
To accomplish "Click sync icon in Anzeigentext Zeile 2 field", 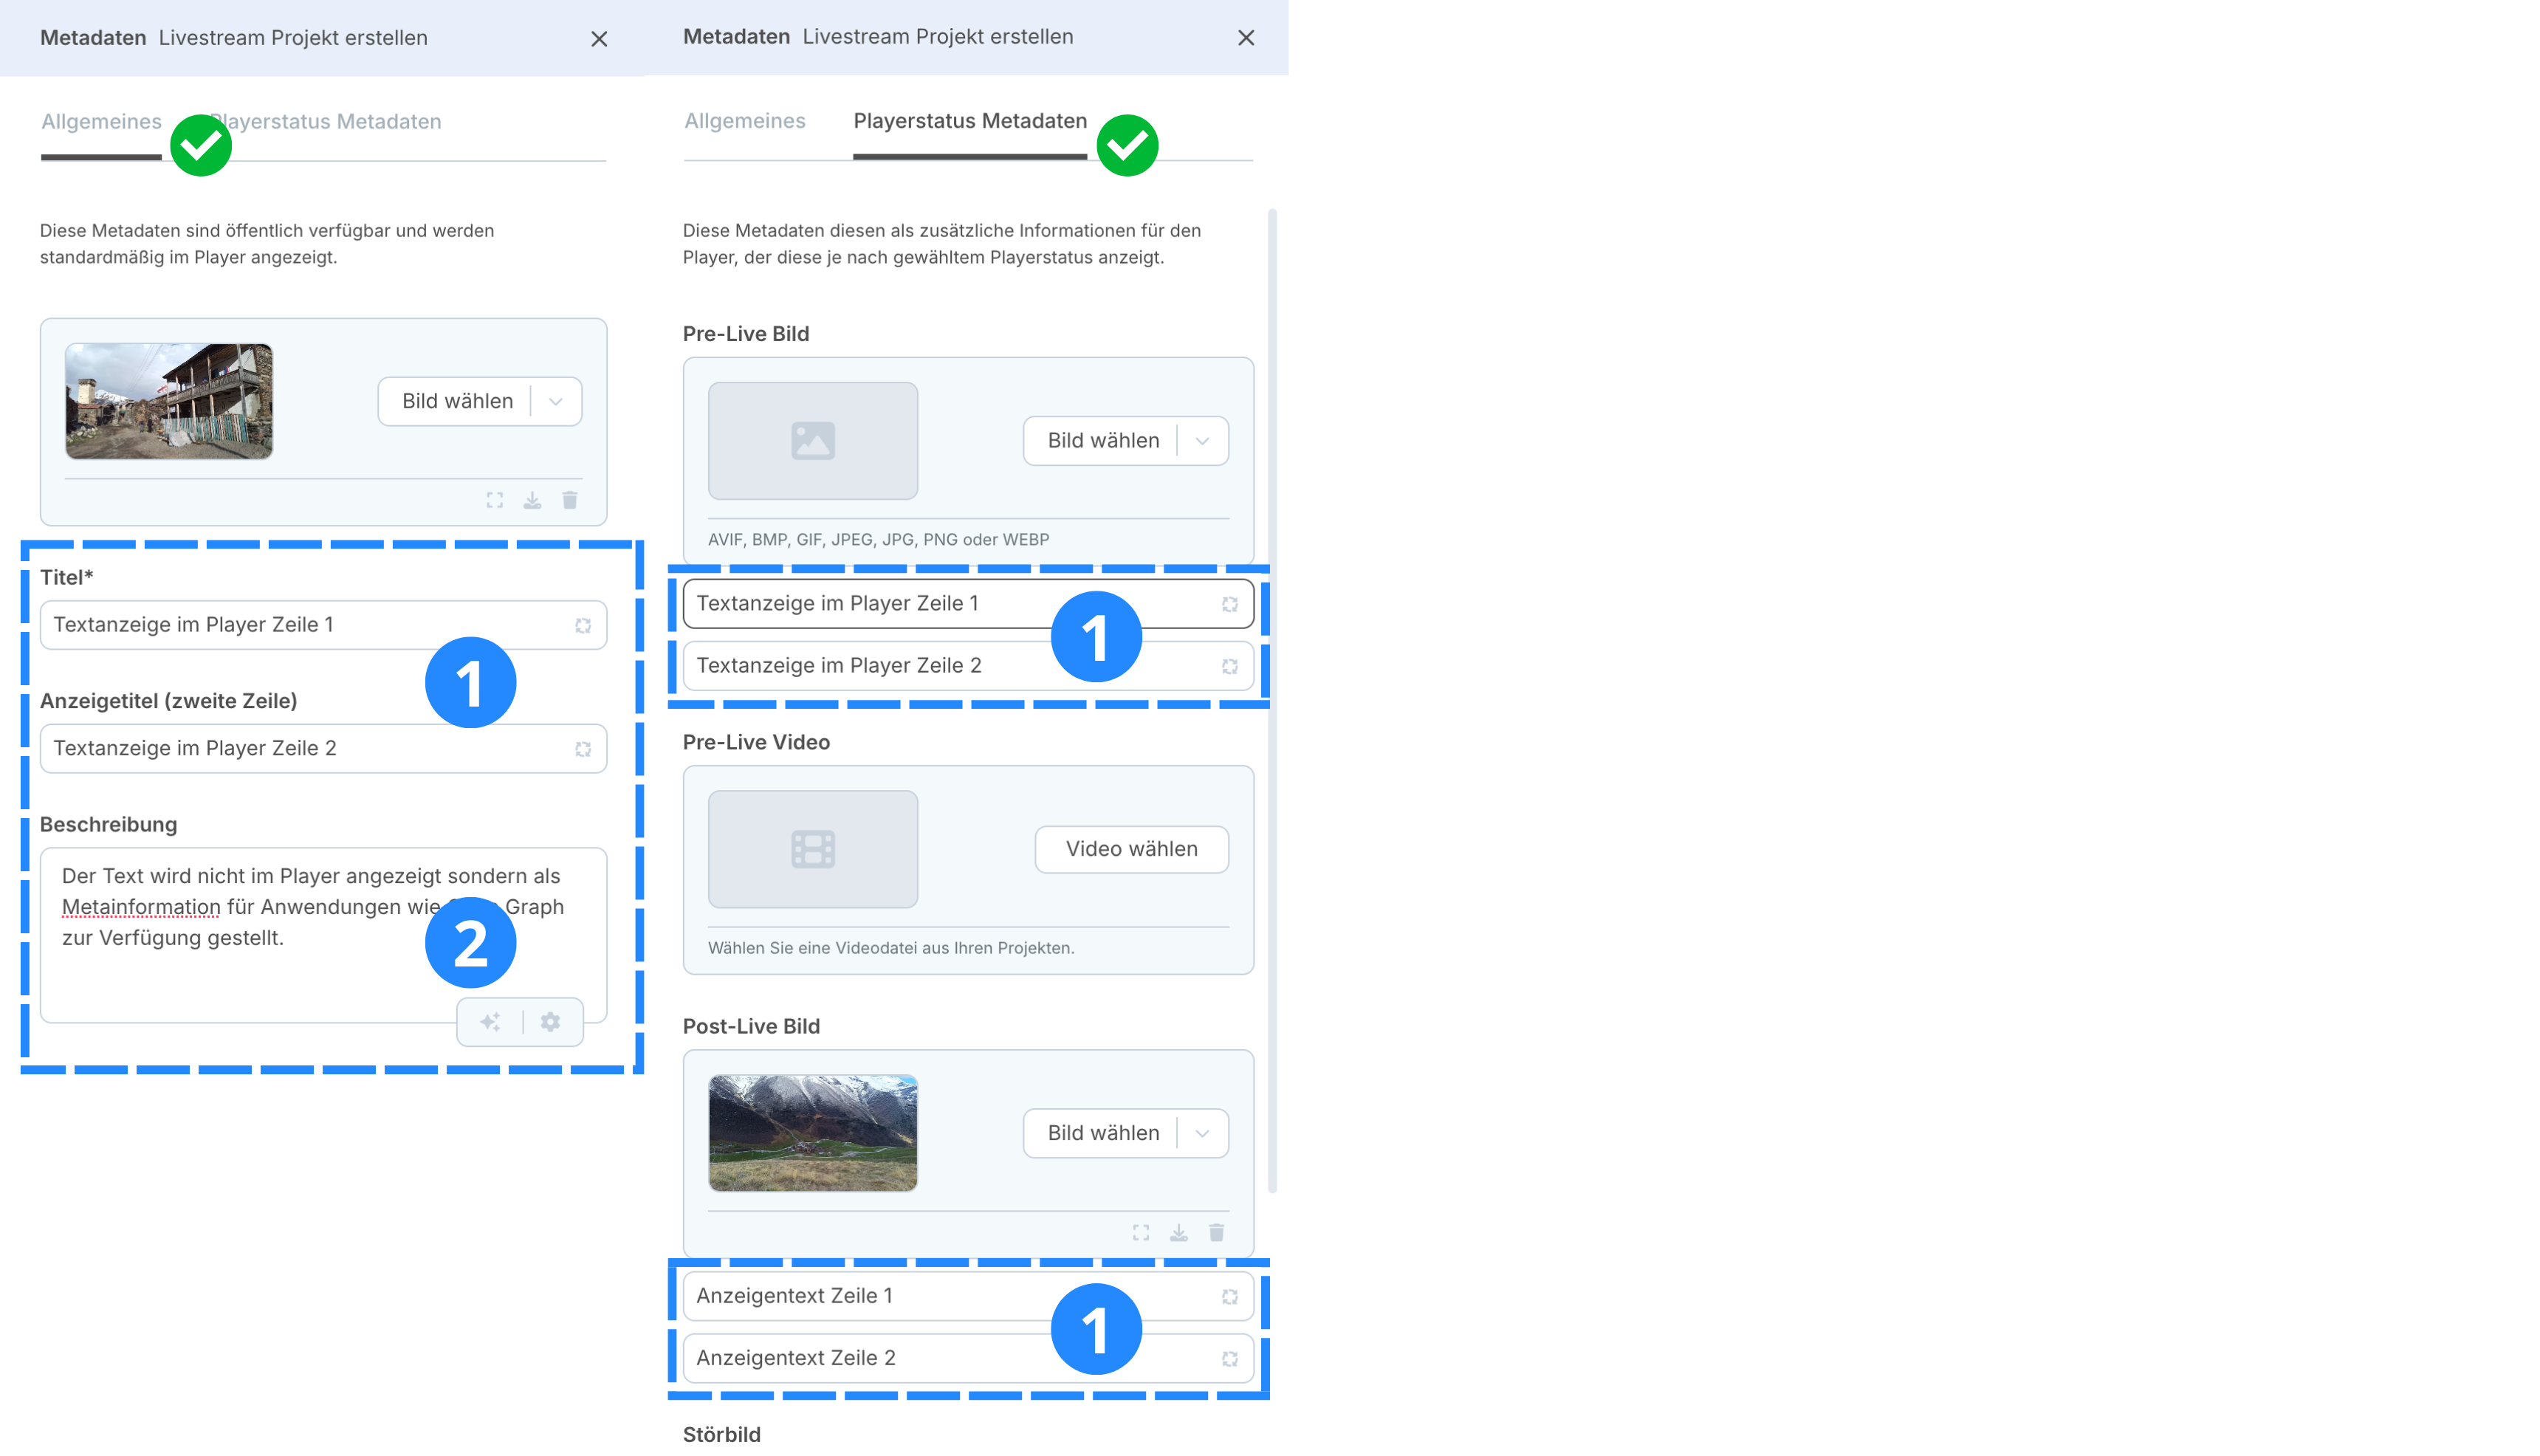I will point(1230,1359).
